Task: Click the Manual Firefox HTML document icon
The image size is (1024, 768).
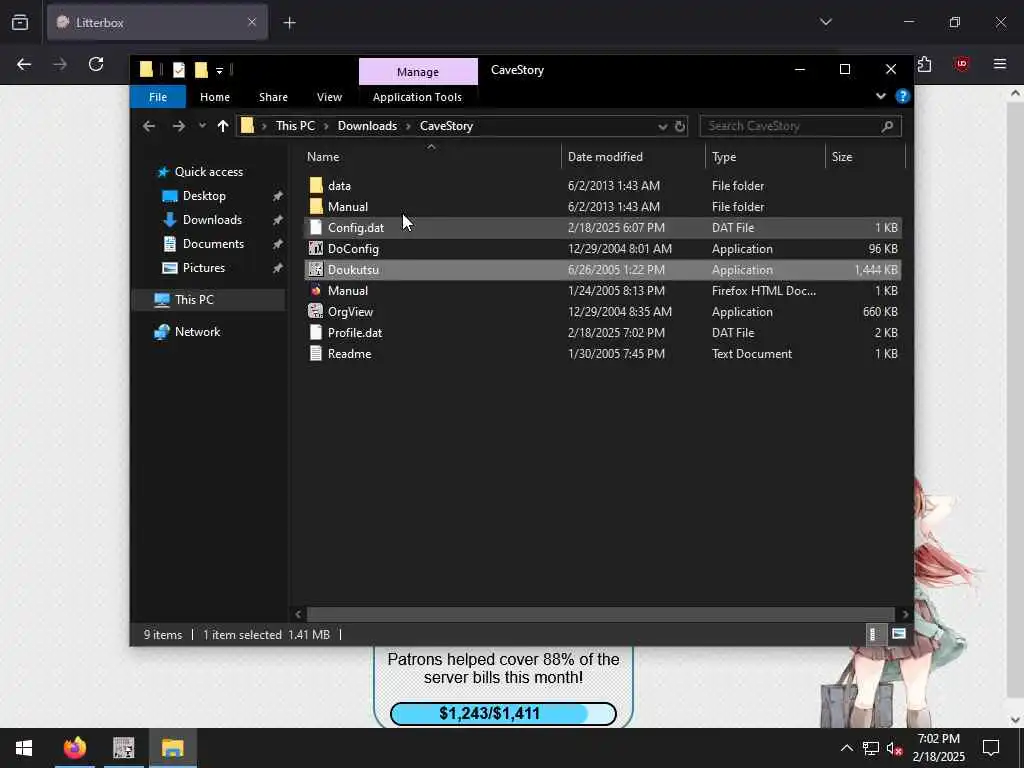Action: (x=316, y=291)
